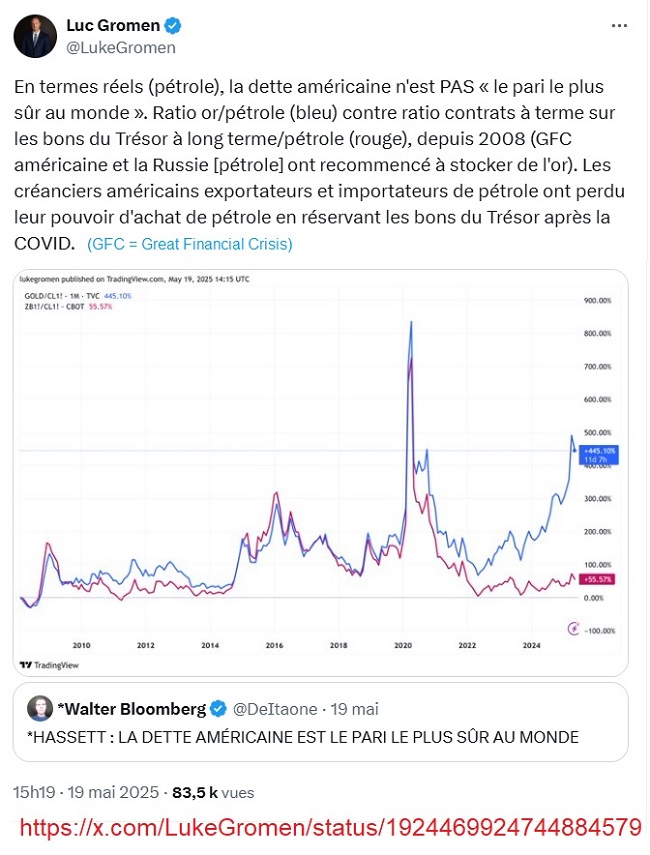Open the red x.com status URL

click(330, 828)
